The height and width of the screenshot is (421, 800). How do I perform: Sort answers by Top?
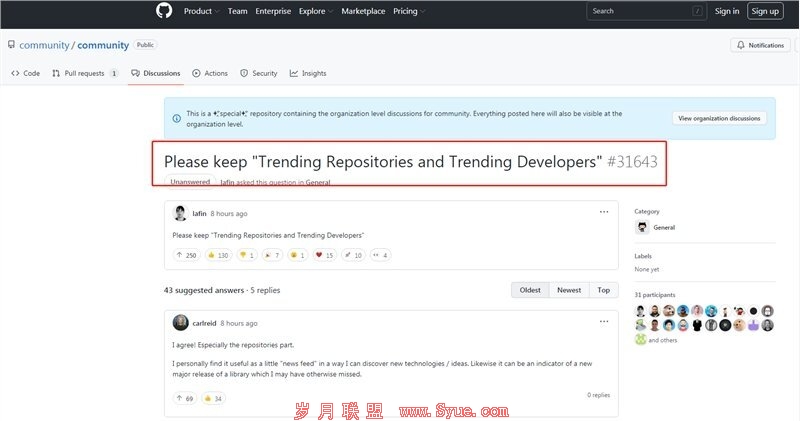(604, 290)
